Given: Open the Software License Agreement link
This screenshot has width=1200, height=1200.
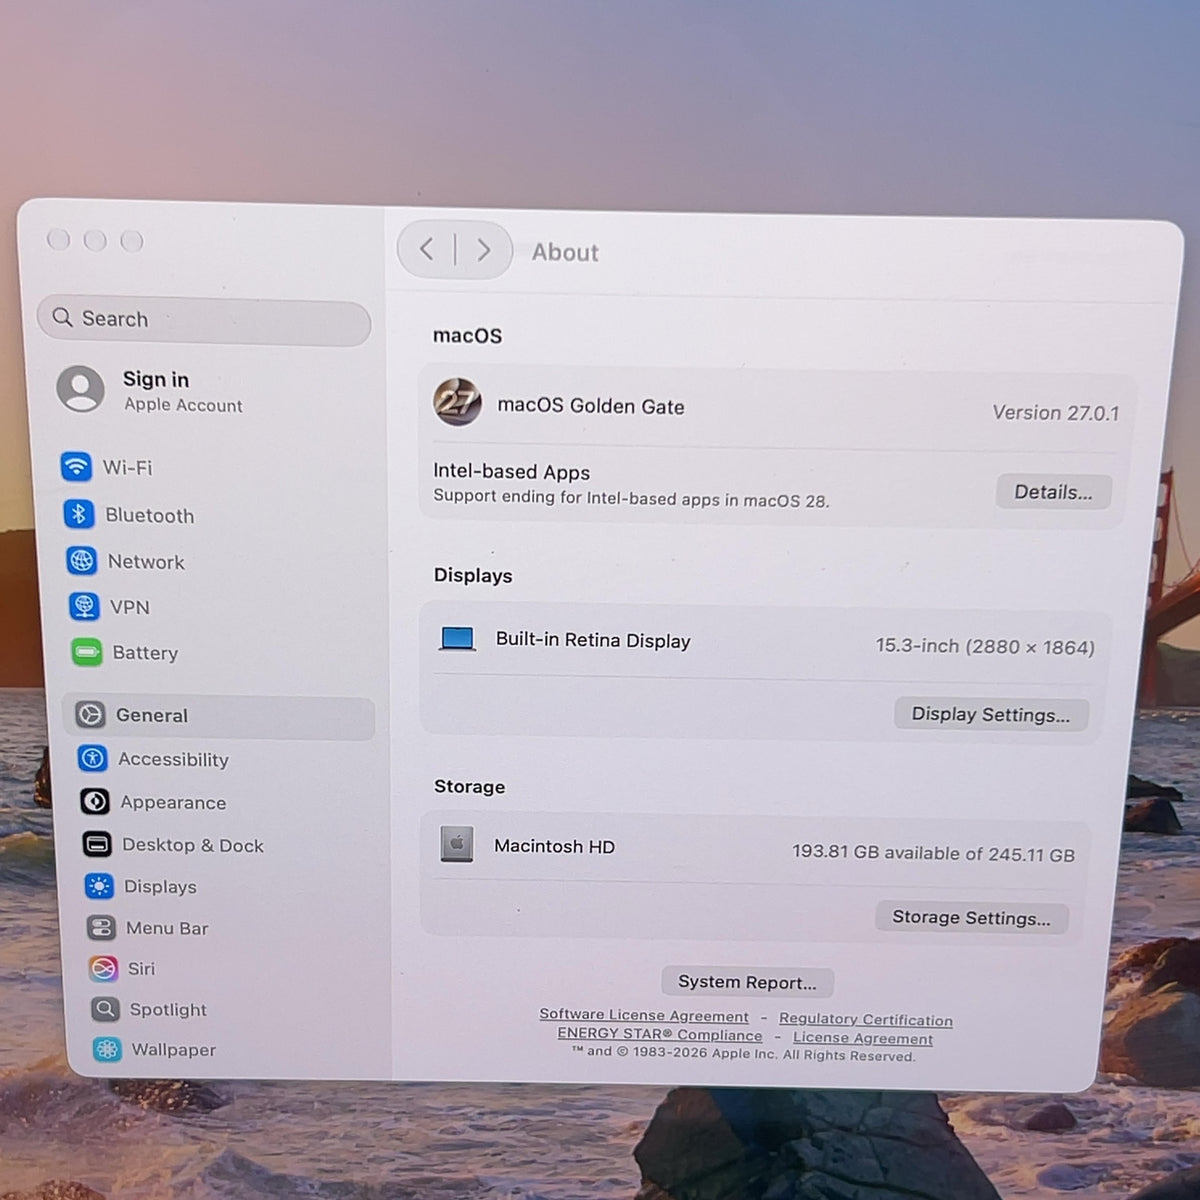Looking at the screenshot, I should [x=644, y=1015].
